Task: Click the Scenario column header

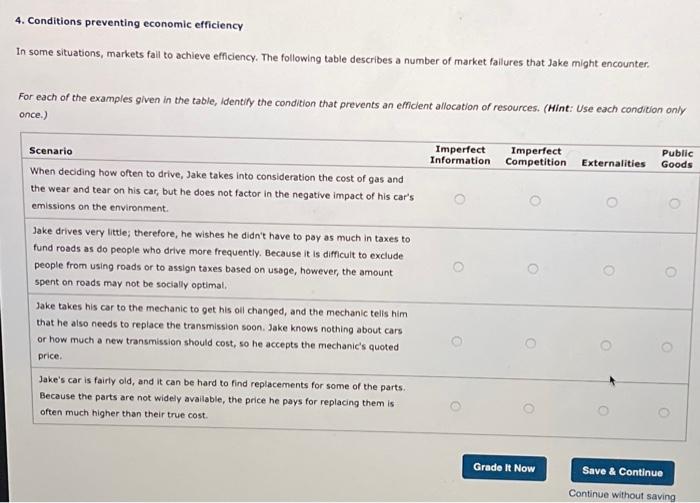Action: coord(50,151)
